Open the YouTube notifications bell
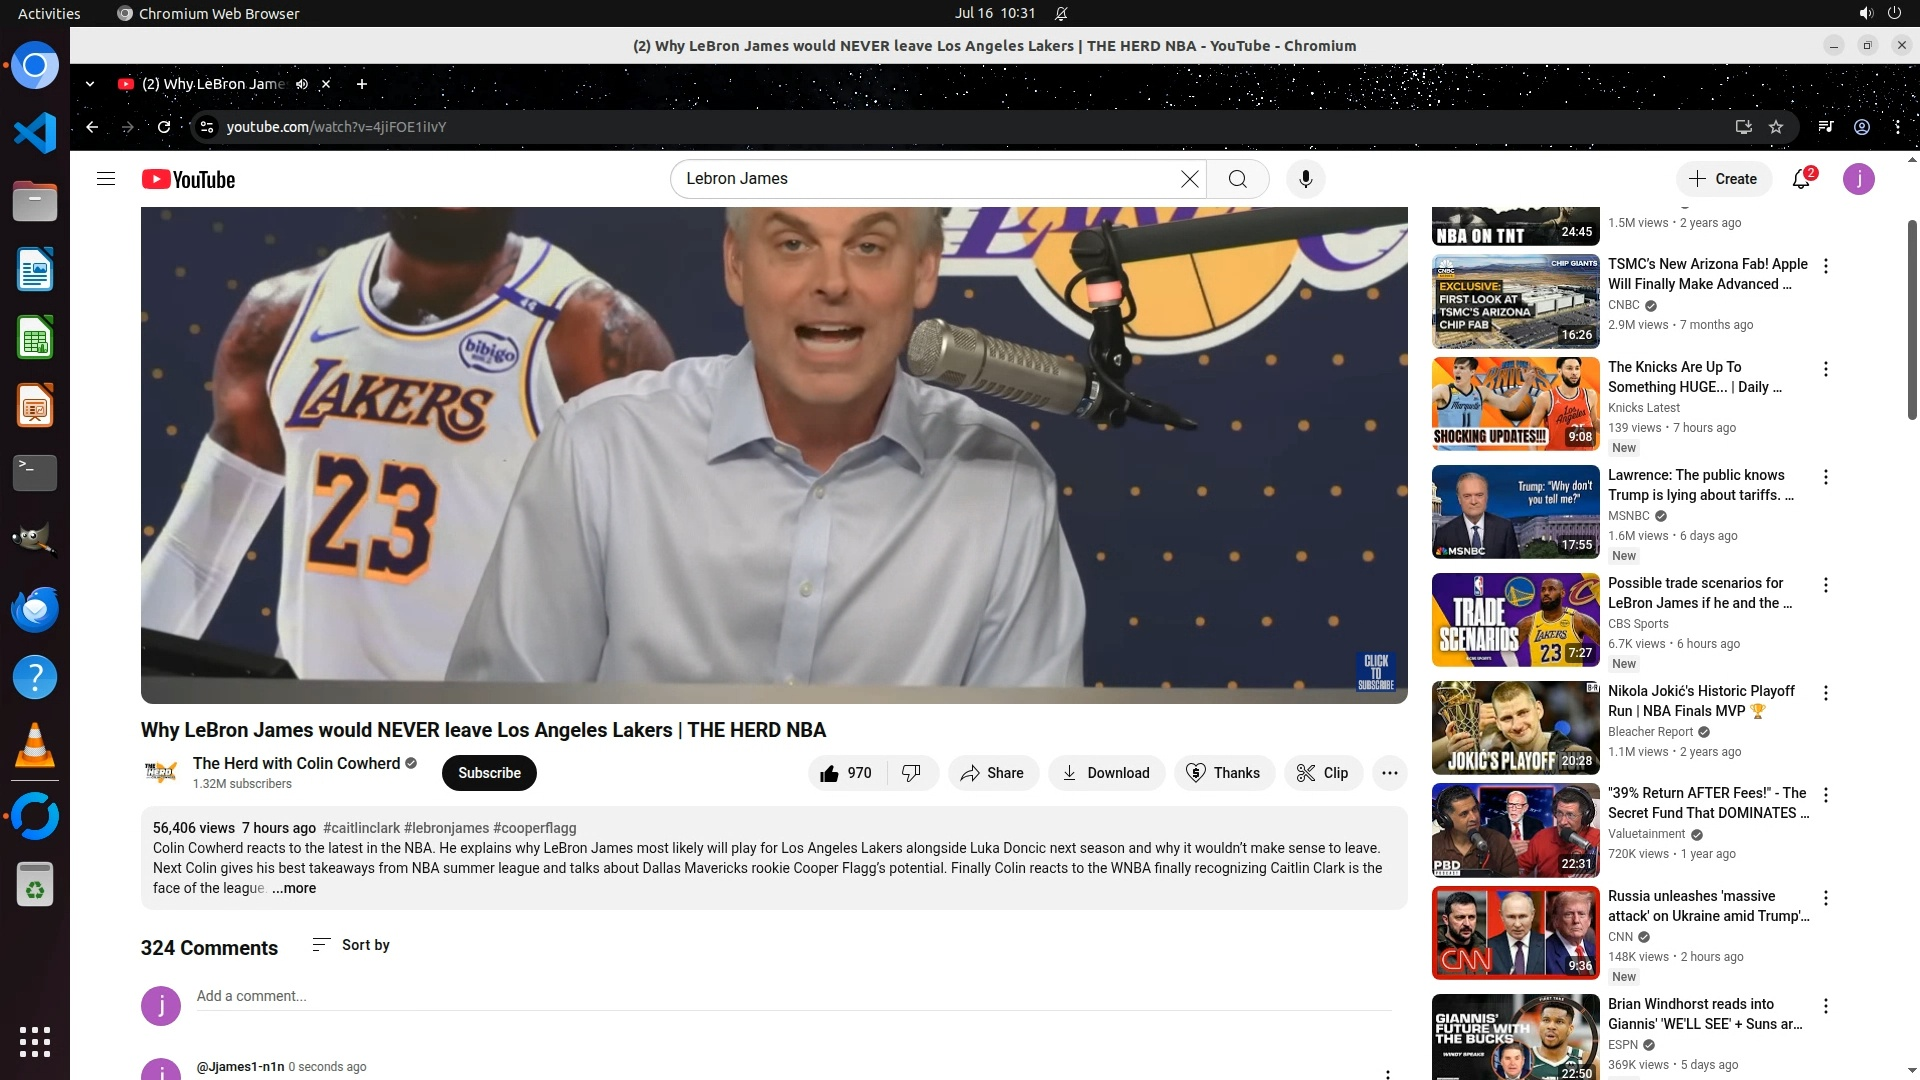This screenshot has height=1080, width=1920. (x=1801, y=179)
